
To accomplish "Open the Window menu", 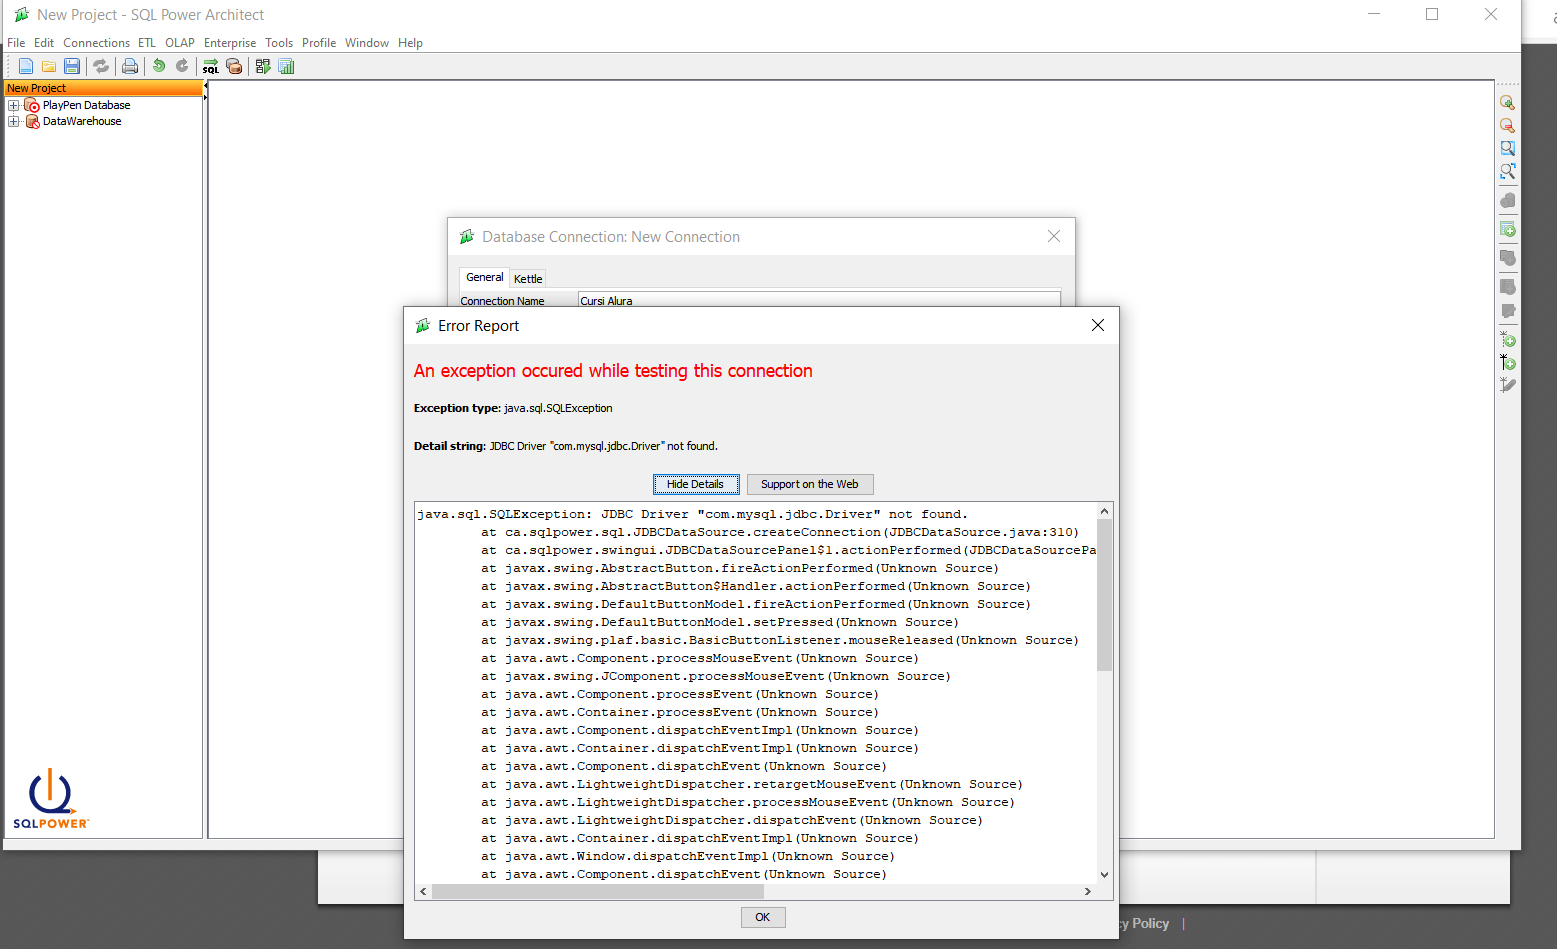I will (367, 43).
